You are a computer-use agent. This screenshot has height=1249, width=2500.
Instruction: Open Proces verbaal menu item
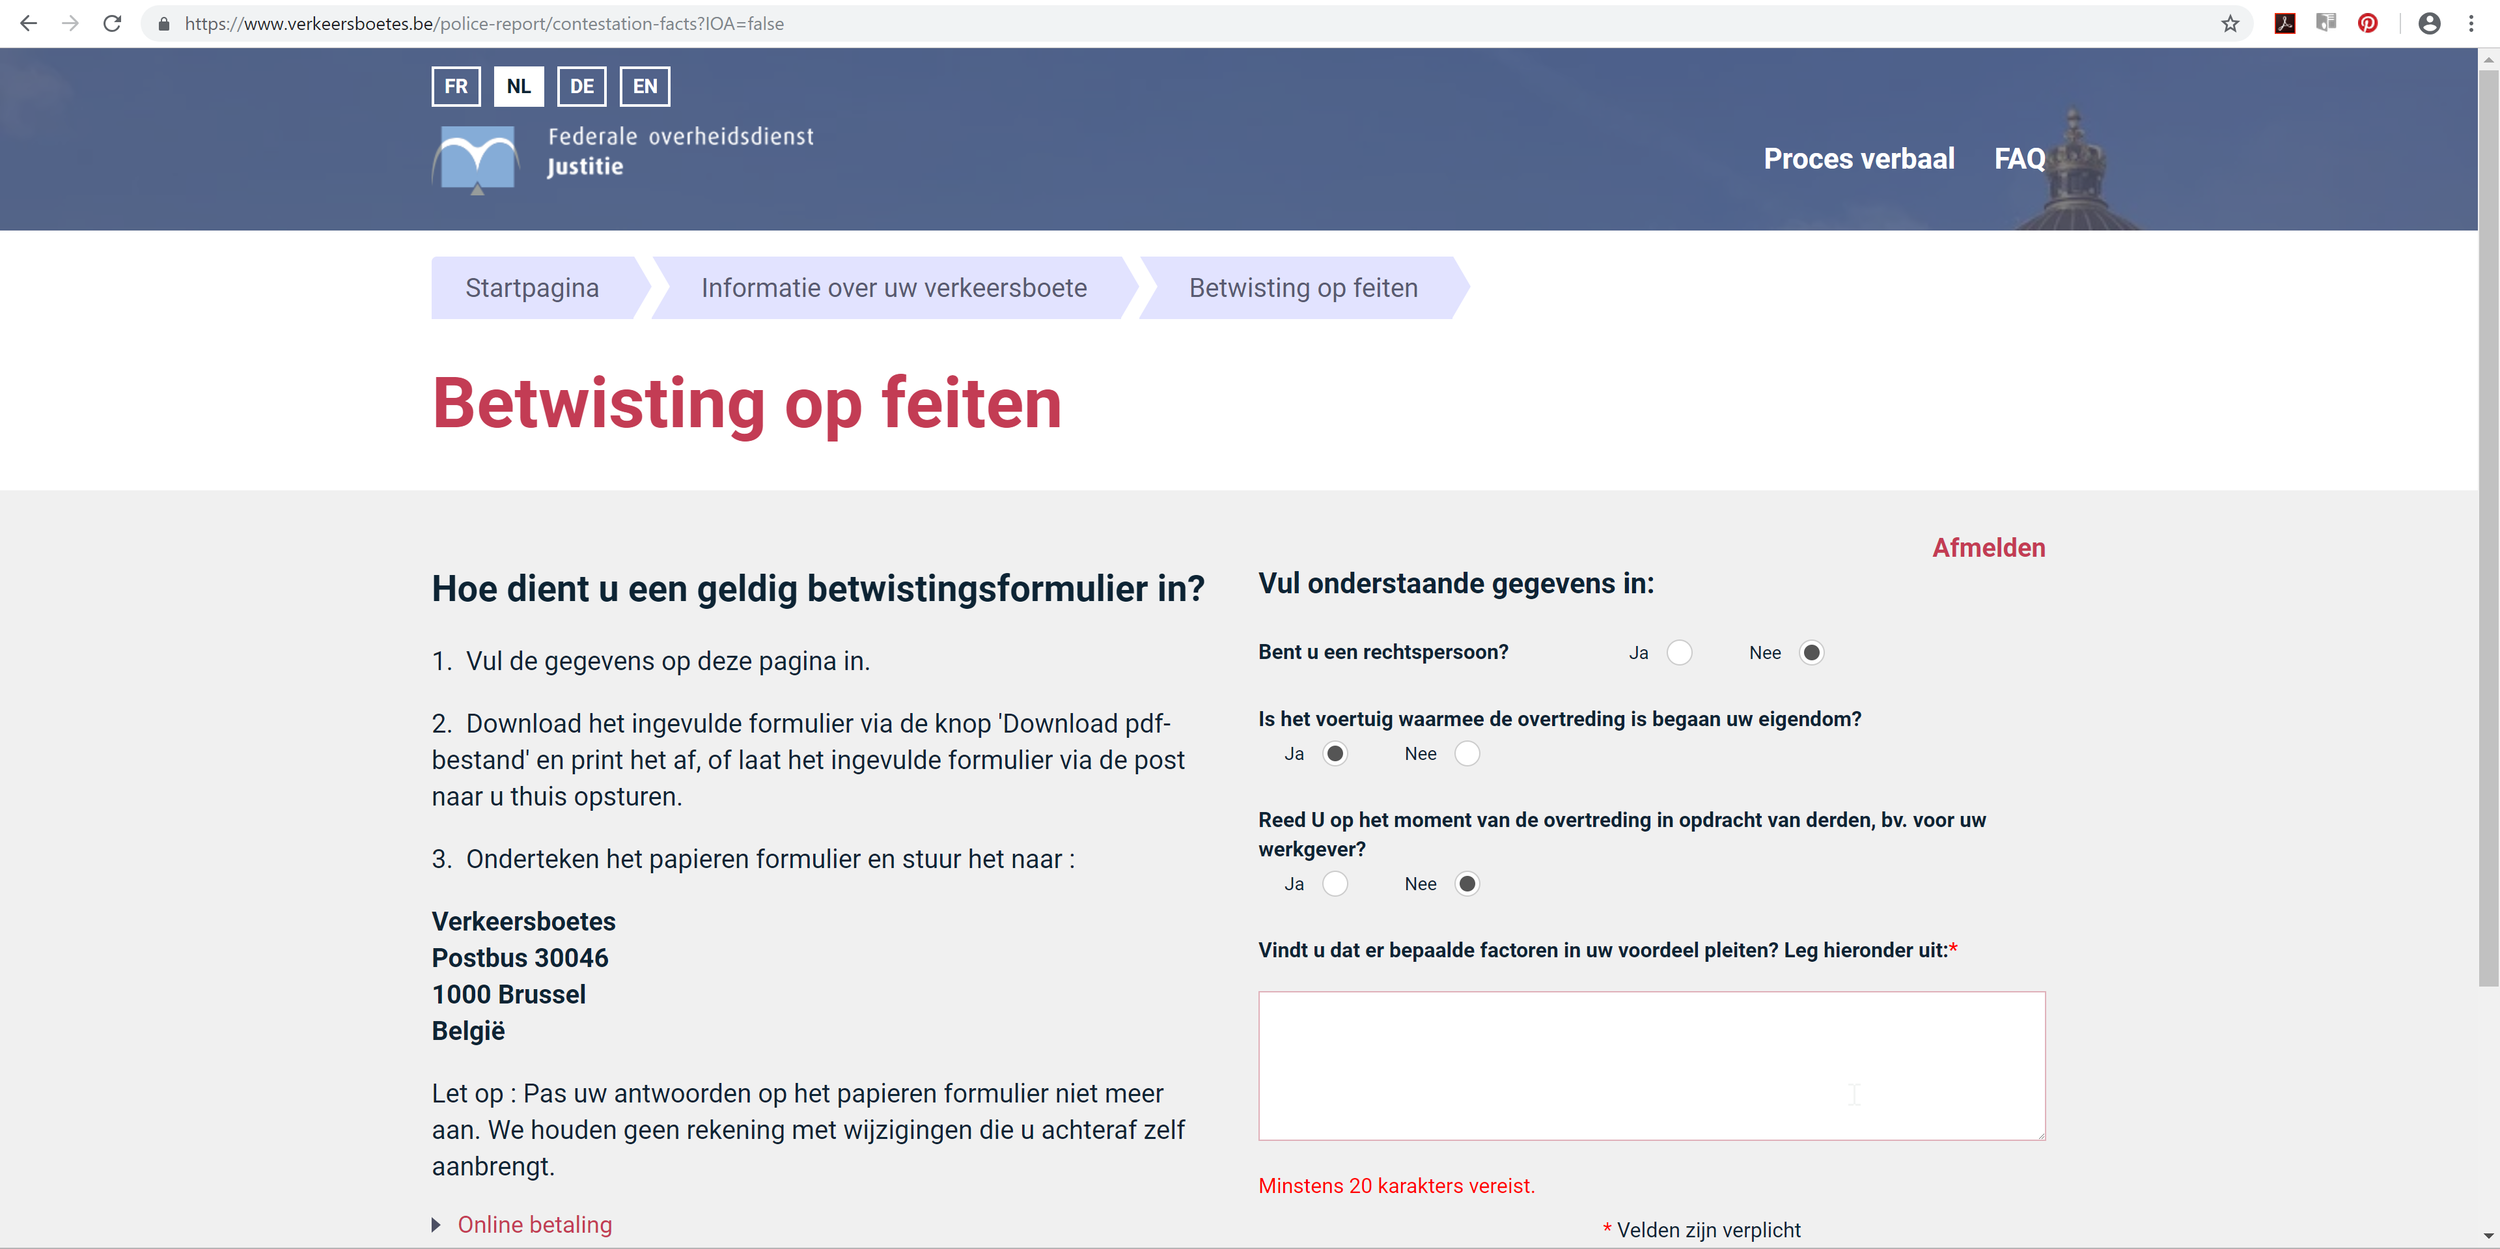1858,159
